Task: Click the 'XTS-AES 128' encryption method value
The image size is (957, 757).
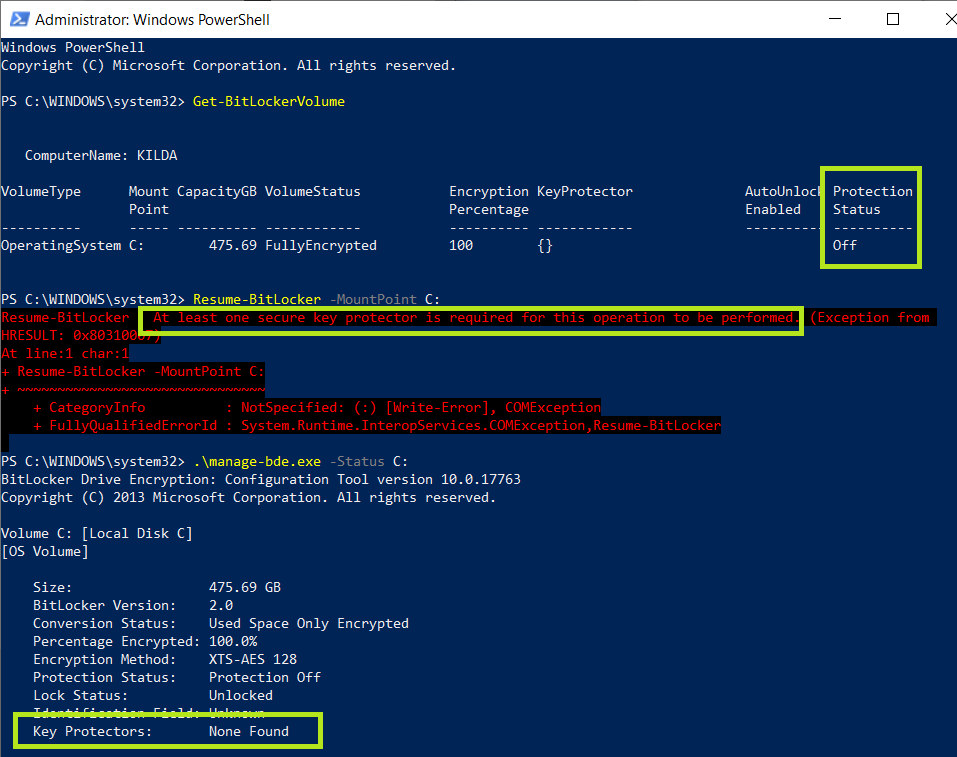Action: click(x=252, y=660)
